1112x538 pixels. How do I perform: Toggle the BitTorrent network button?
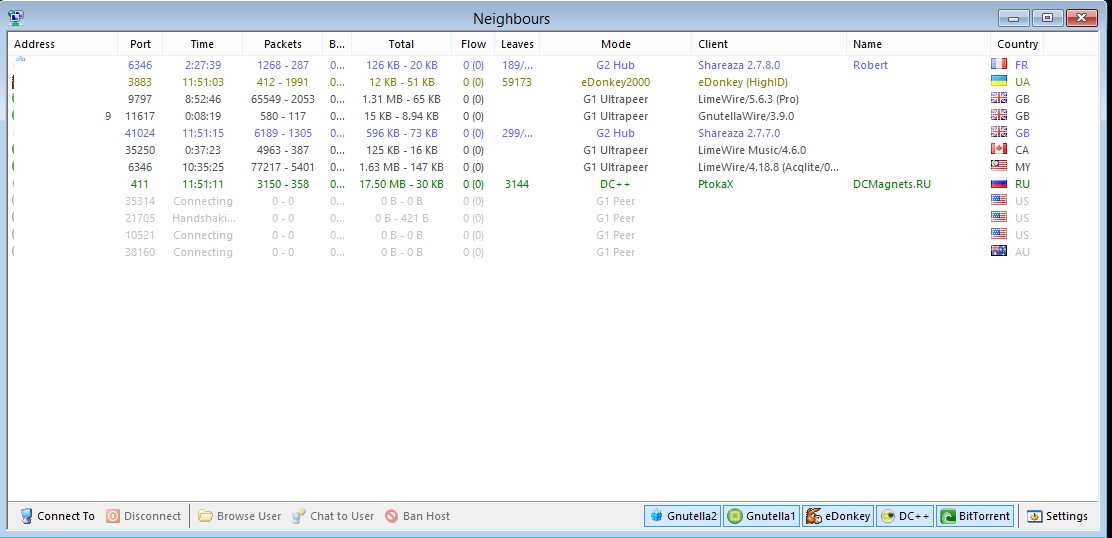click(976, 516)
